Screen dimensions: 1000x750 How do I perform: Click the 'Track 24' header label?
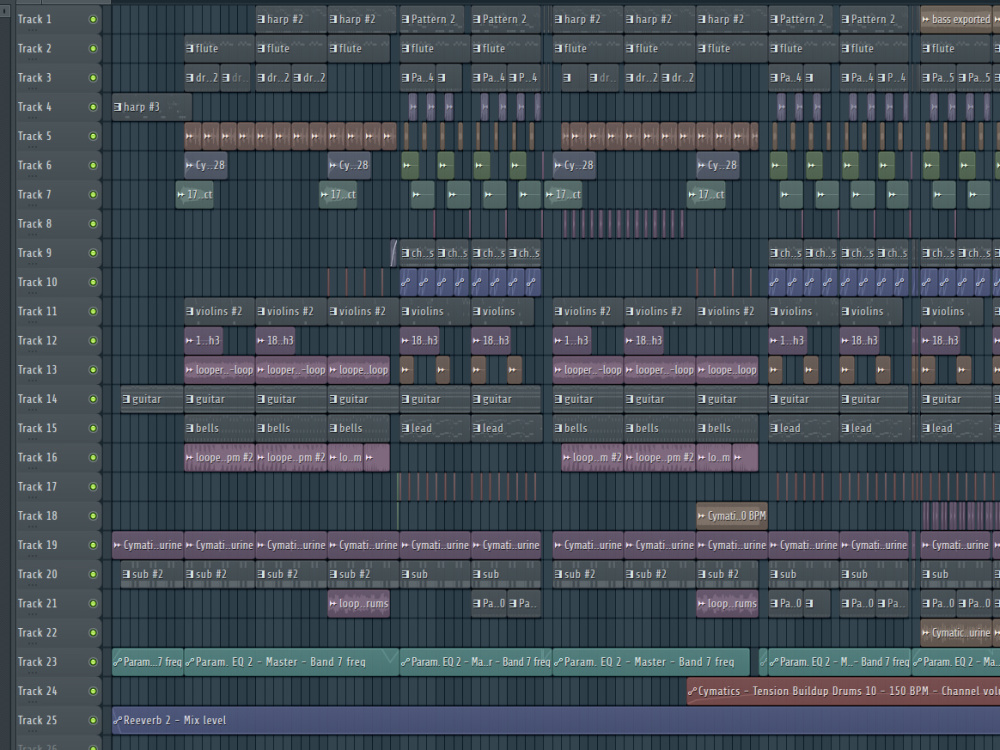tap(37, 691)
